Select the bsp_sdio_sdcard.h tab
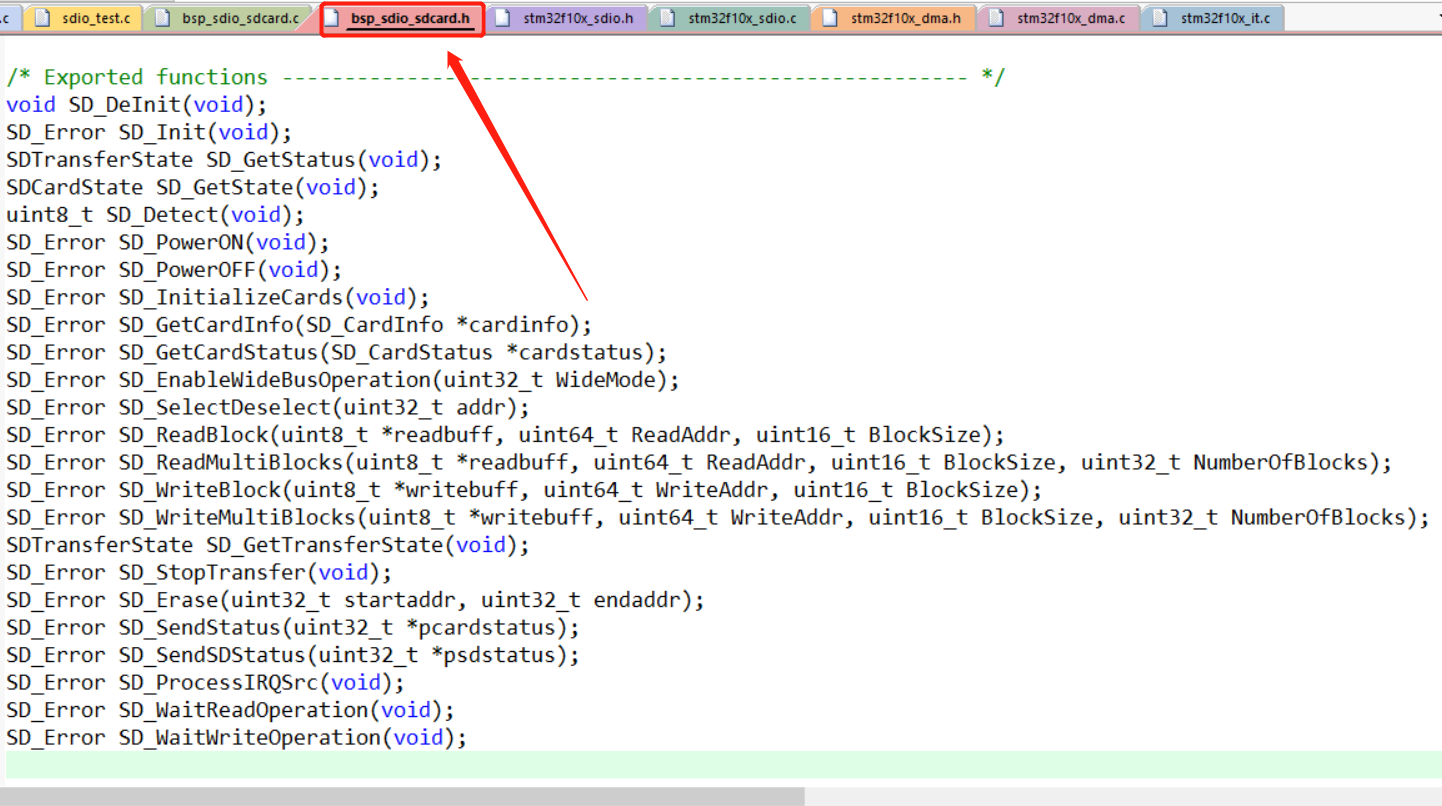Screen dimensions: 1442x806 (402, 19)
